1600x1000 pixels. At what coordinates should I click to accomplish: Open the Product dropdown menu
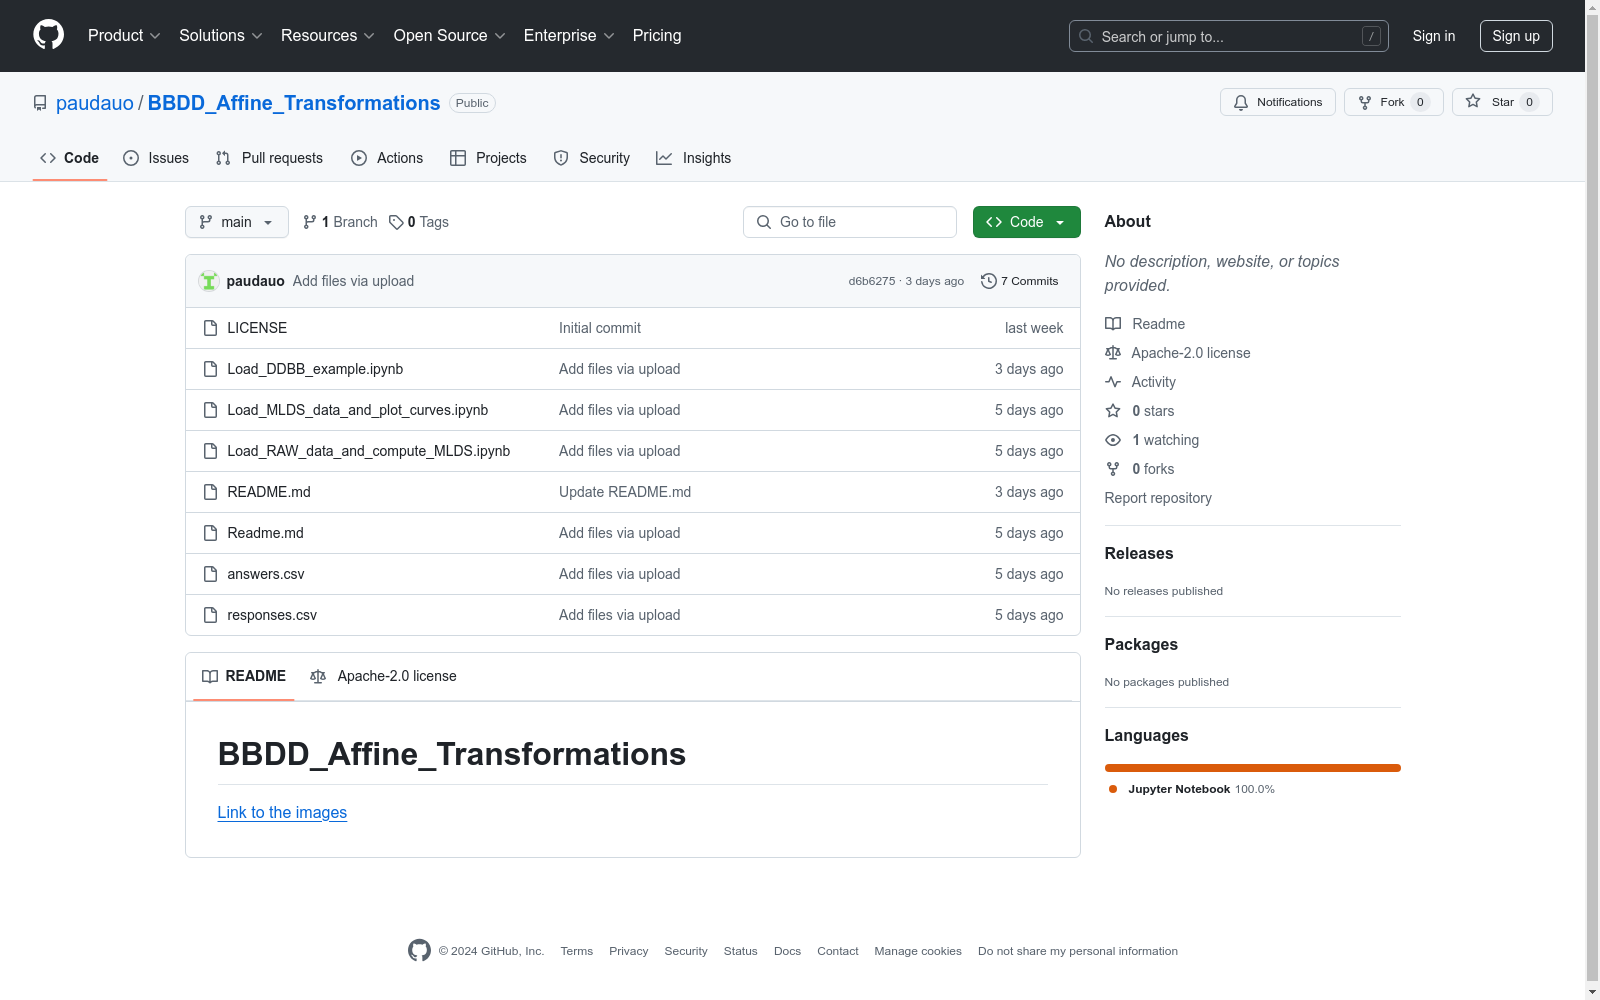point(124,36)
